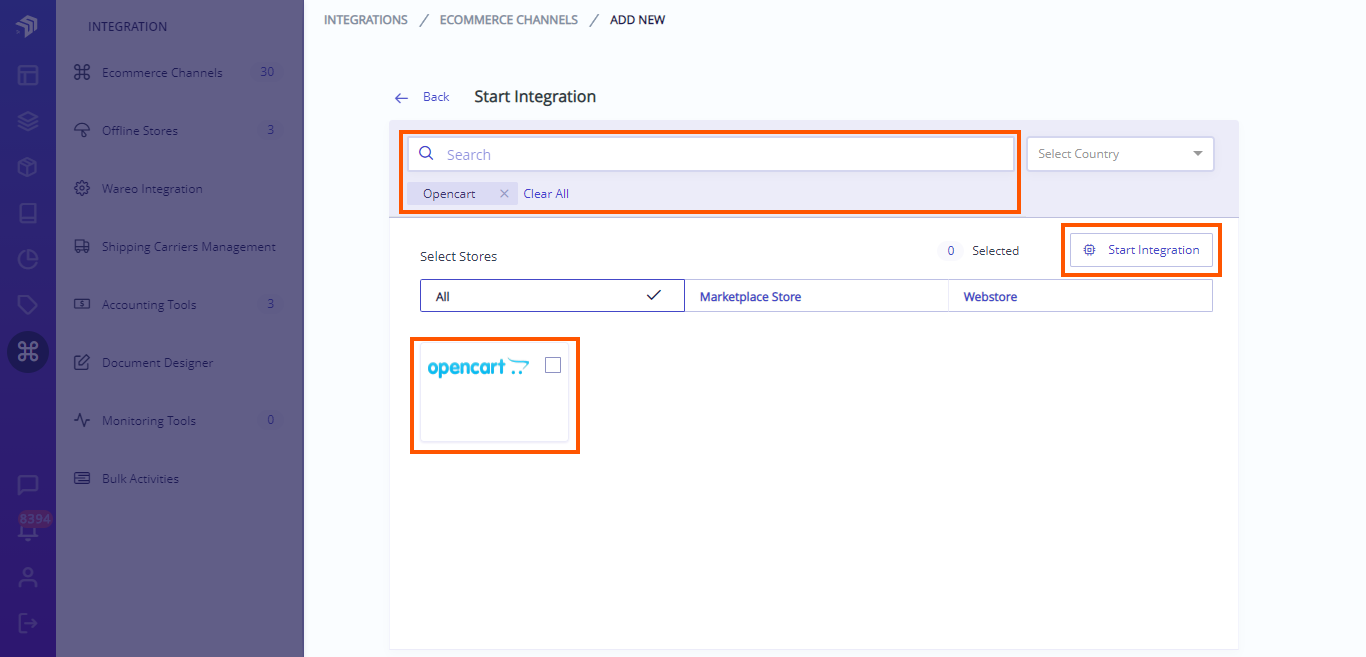The height and width of the screenshot is (657, 1366).
Task: Select the All stores tab
Action: tap(552, 296)
